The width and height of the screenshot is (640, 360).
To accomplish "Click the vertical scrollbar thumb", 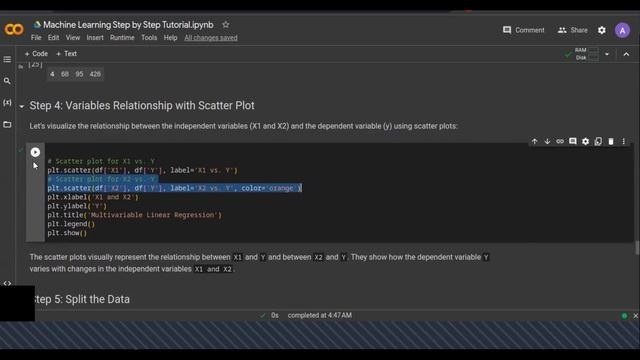I will [637, 248].
